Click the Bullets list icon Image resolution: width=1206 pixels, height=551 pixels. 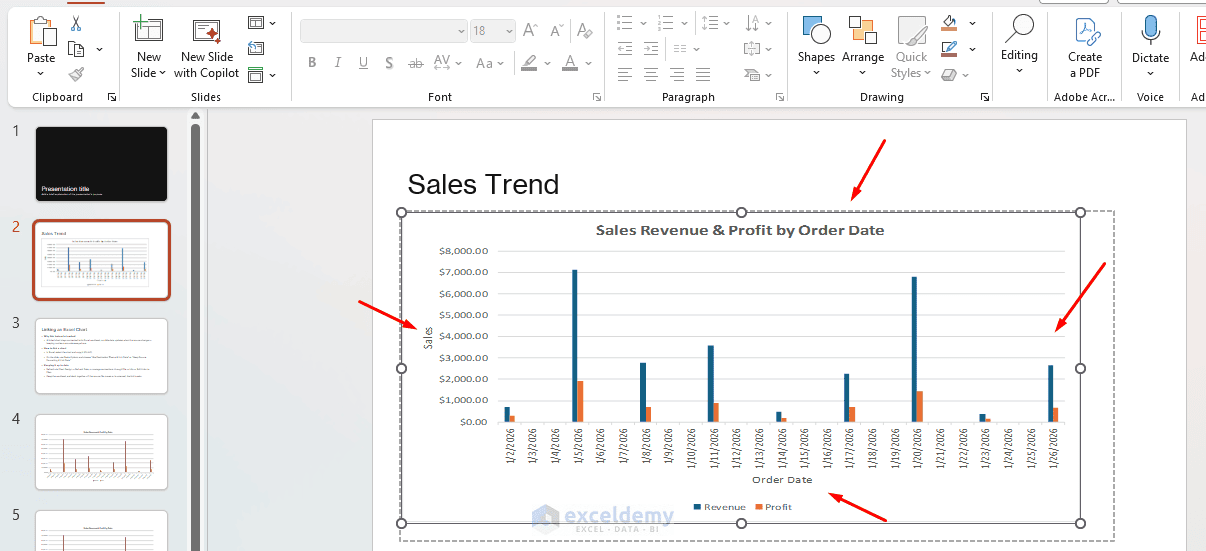point(625,22)
